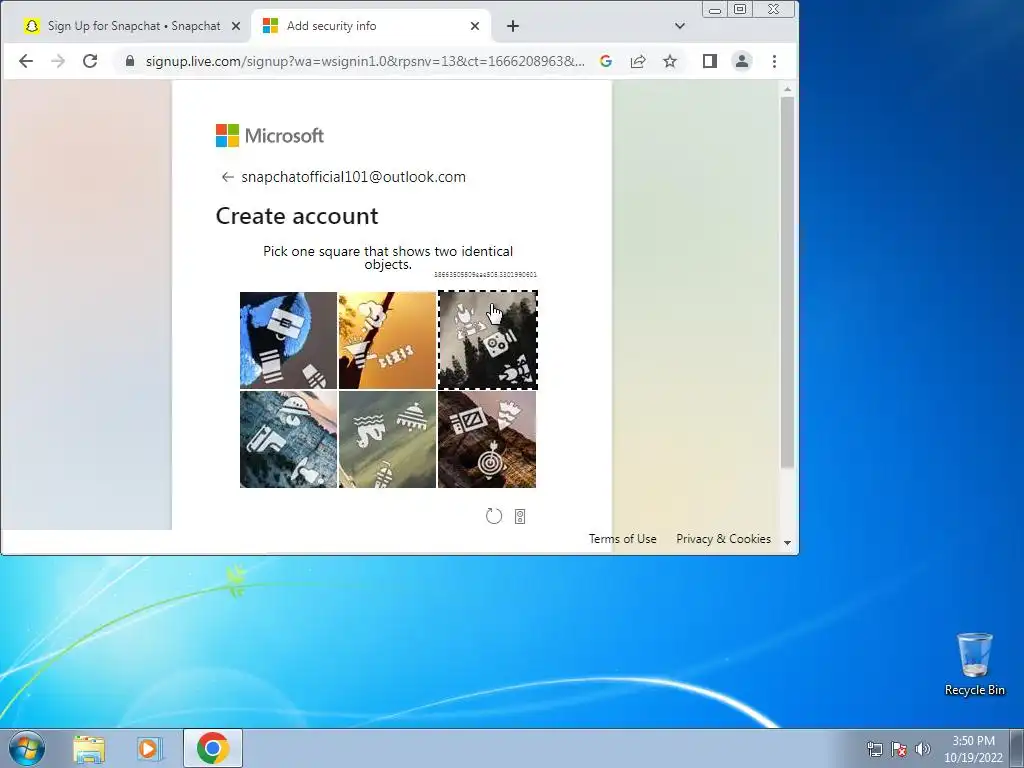
Task: Go back via arrow beside email address
Action: tap(227, 177)
